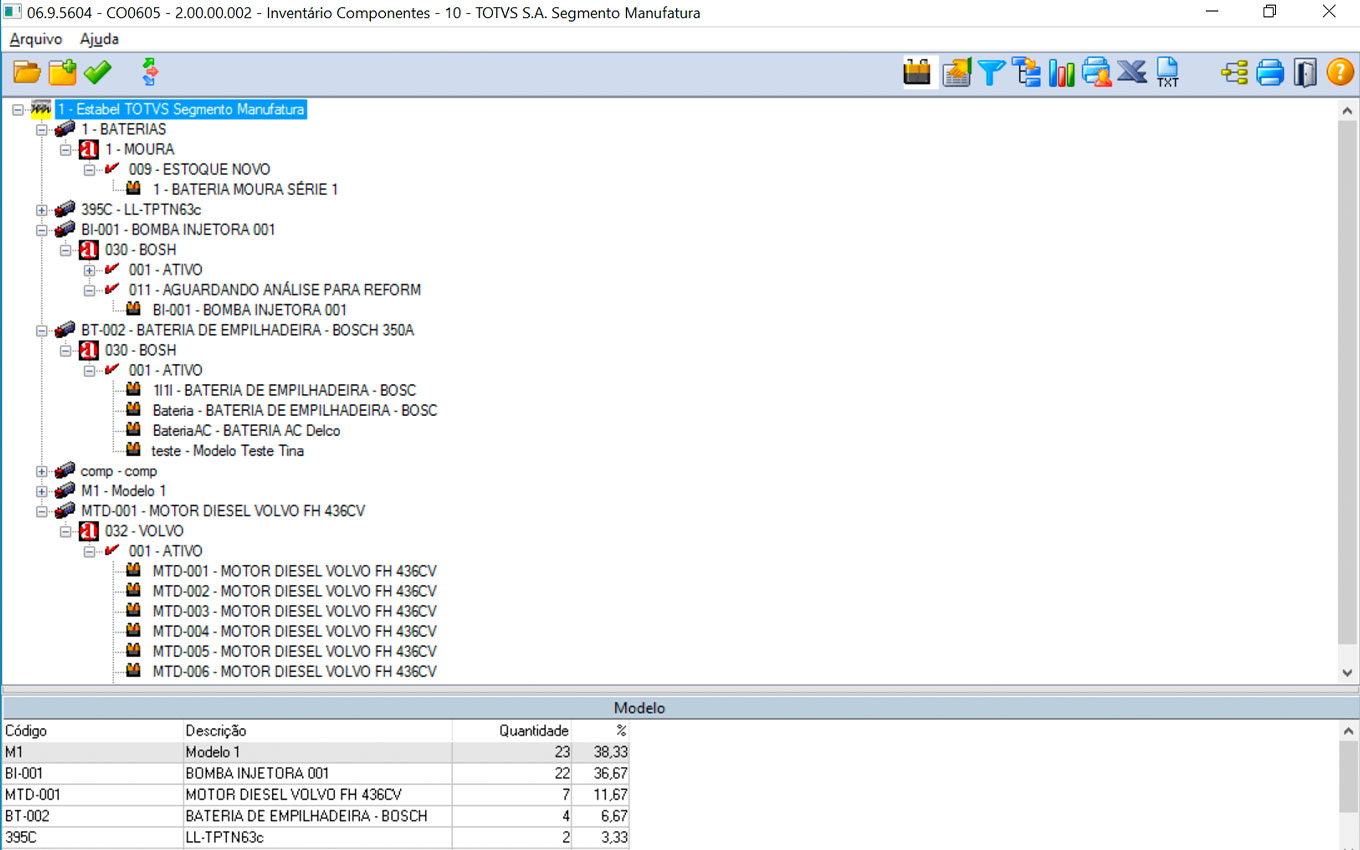Image resolution: width=1360 pixels, height=850 pixels.
Task: Click the yellow hierarchy diagram icon
Action: click(1235, 72)
